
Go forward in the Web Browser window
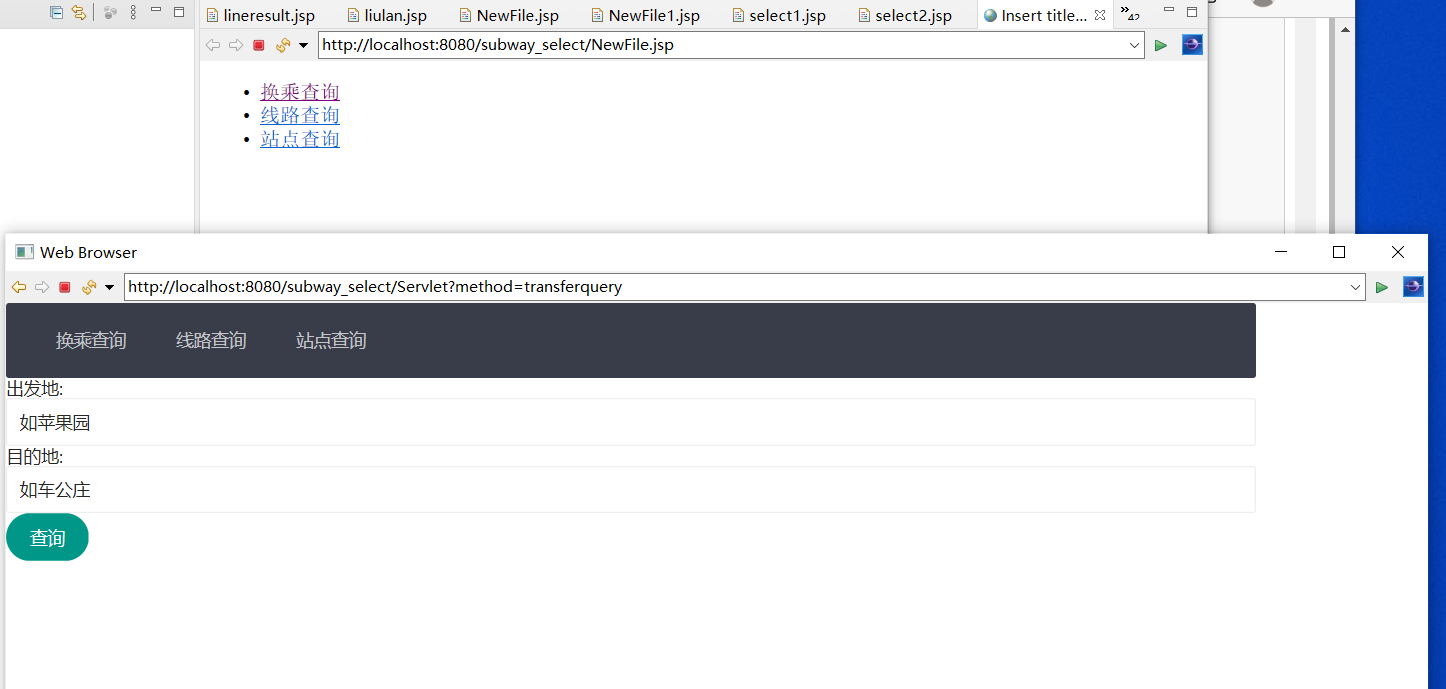42,287
